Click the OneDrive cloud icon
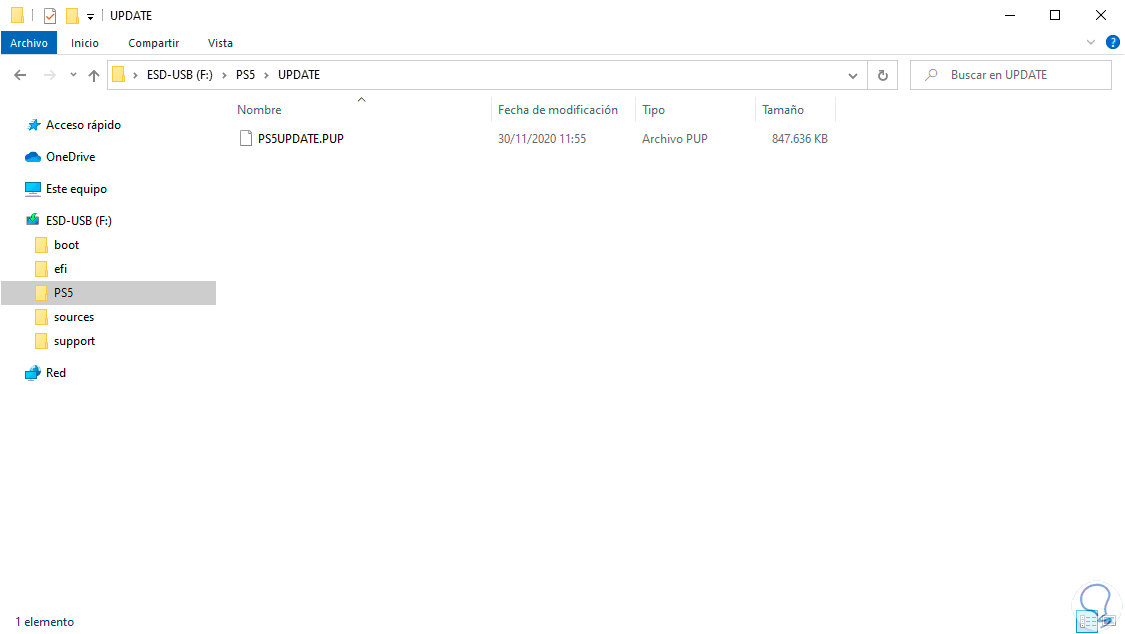1125x634 pixels. coord(33,156)
